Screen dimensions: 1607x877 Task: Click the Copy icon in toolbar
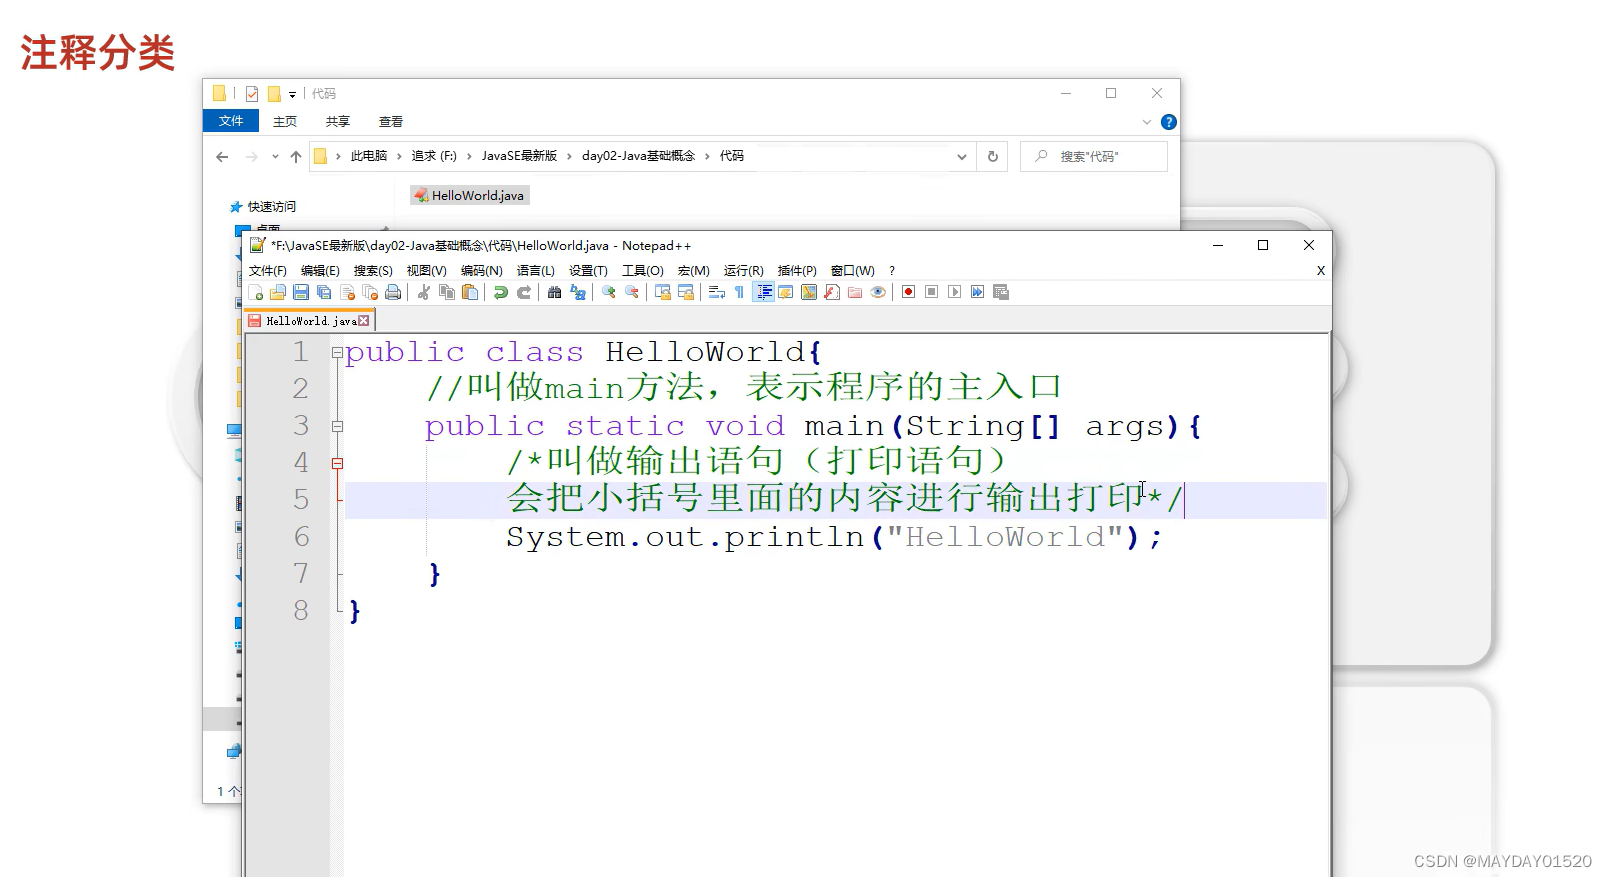point(447,292)
